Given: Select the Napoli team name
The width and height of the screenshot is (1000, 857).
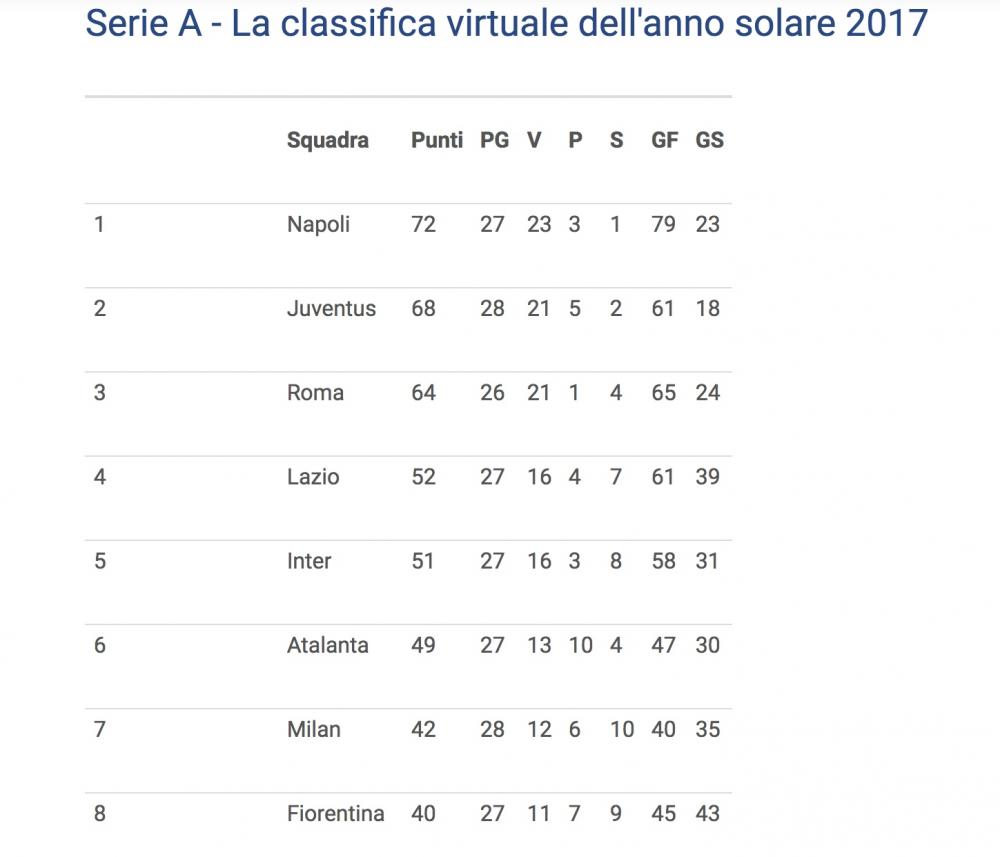Looking at the screenshot, I should (x=318, y=225).
